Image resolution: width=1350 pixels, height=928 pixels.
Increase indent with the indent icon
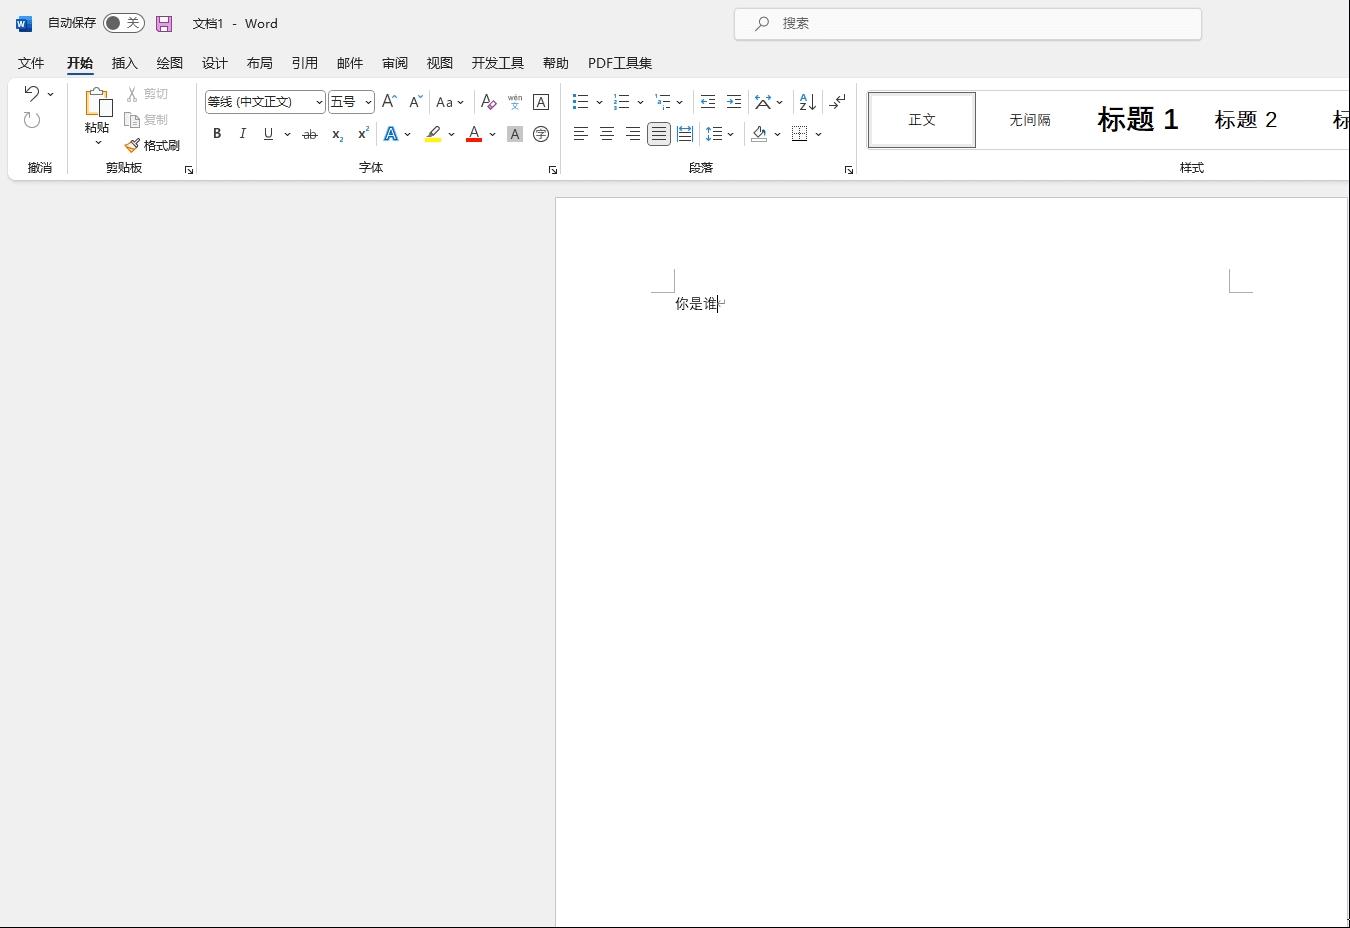click(x=734, y=102)
